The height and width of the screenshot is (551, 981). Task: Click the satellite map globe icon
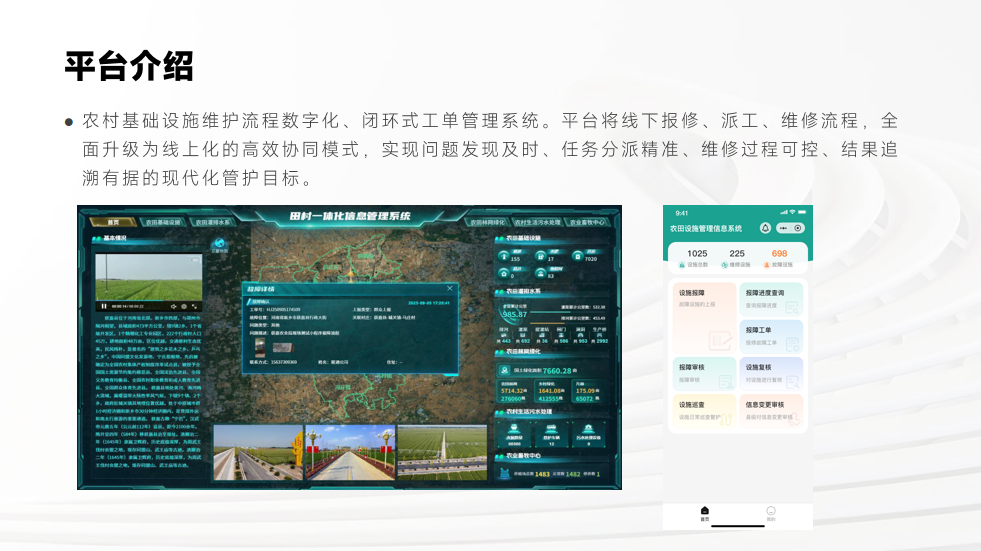[x=219, y=243]
